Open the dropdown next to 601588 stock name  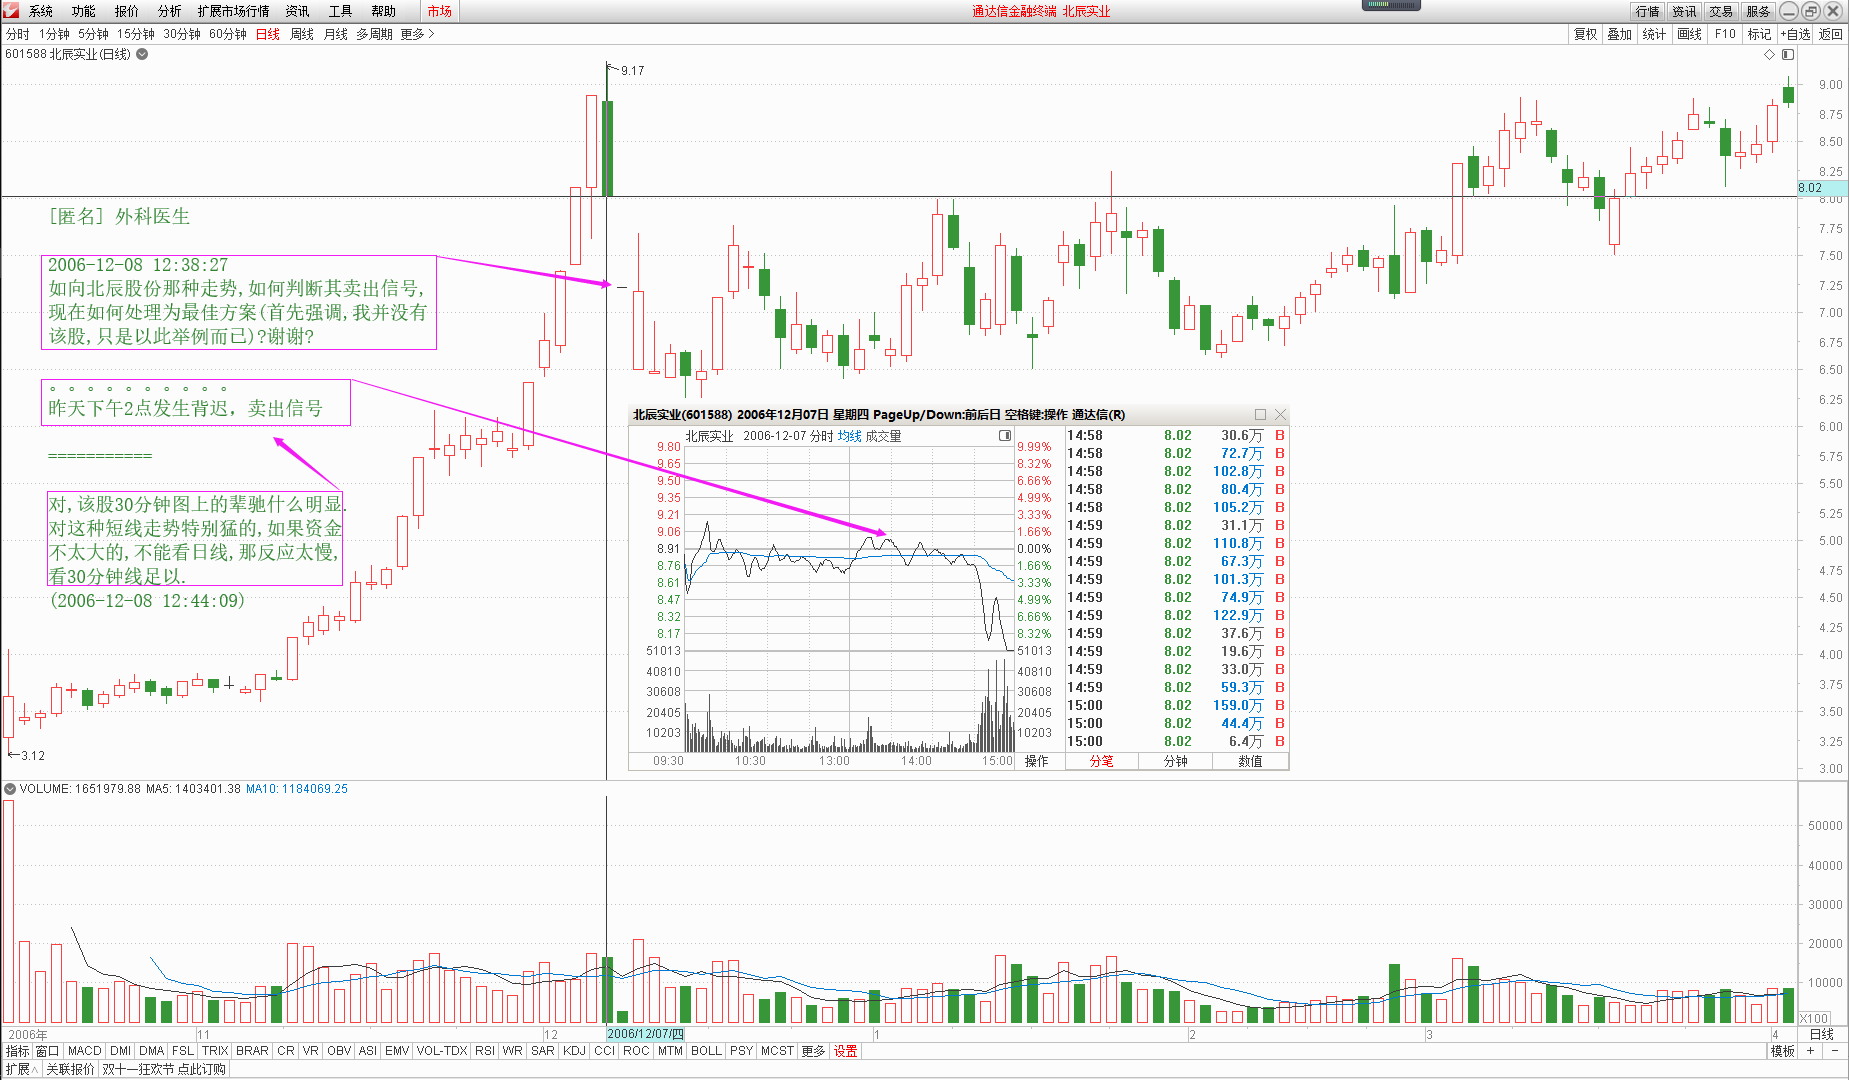142,54
